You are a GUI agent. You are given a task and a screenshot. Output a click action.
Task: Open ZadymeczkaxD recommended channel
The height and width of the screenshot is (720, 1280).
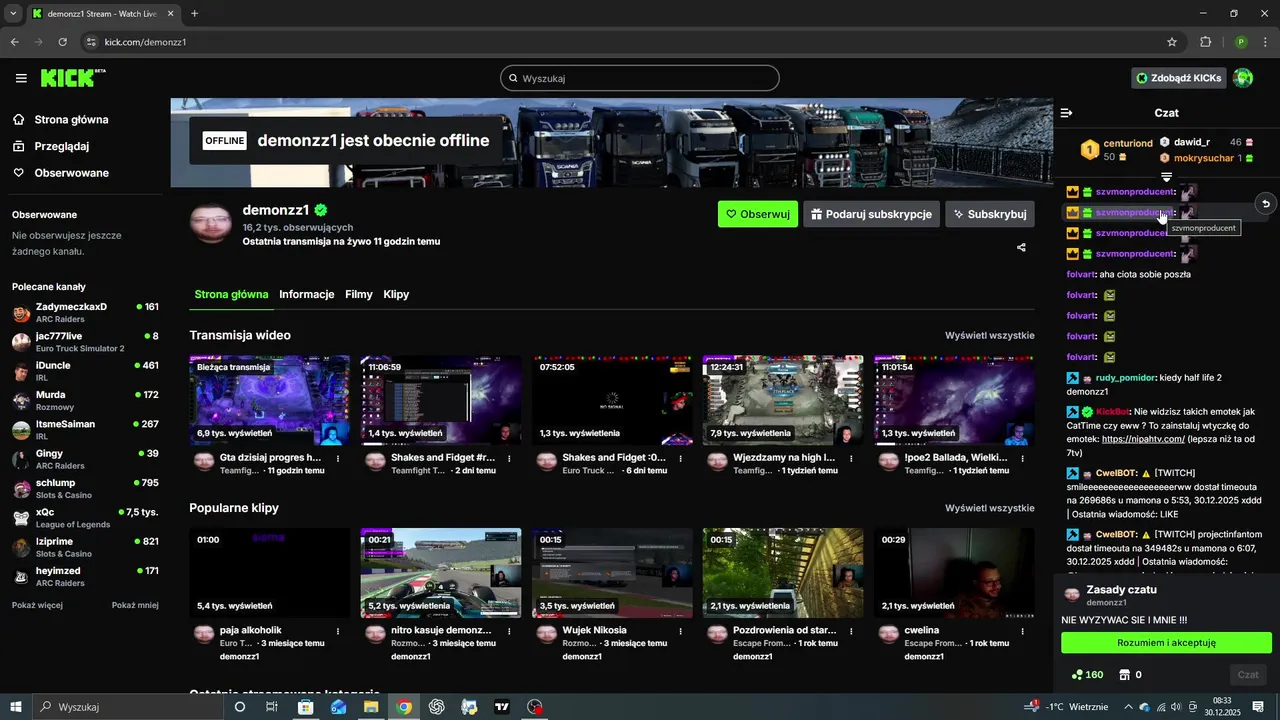click(85, 313)
